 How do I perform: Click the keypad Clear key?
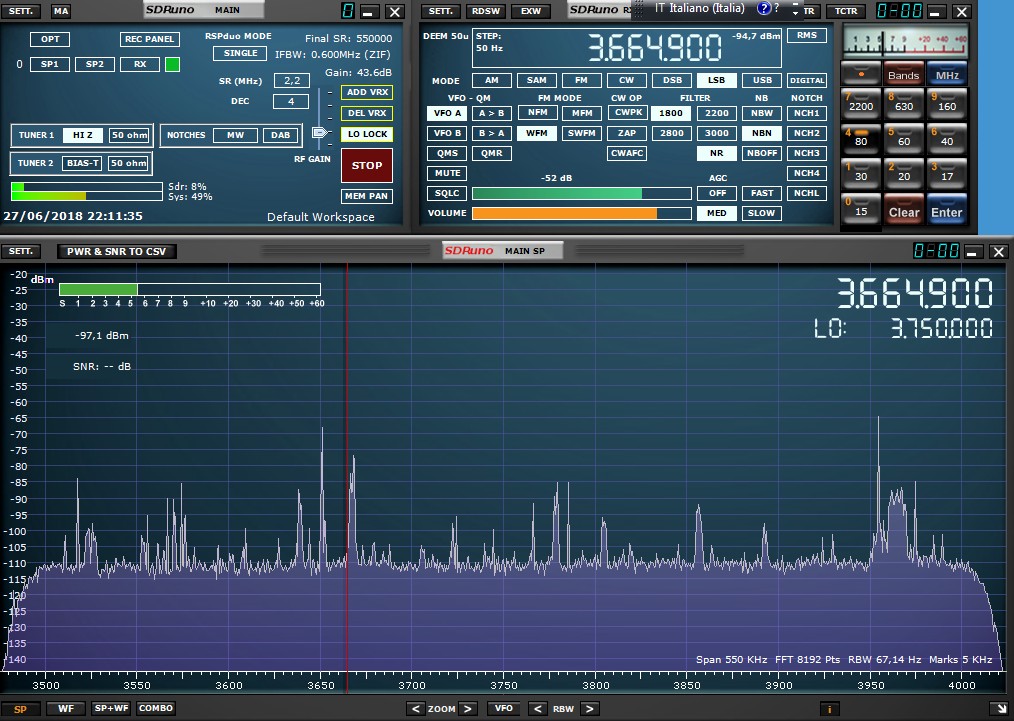(x=904, y=211)
